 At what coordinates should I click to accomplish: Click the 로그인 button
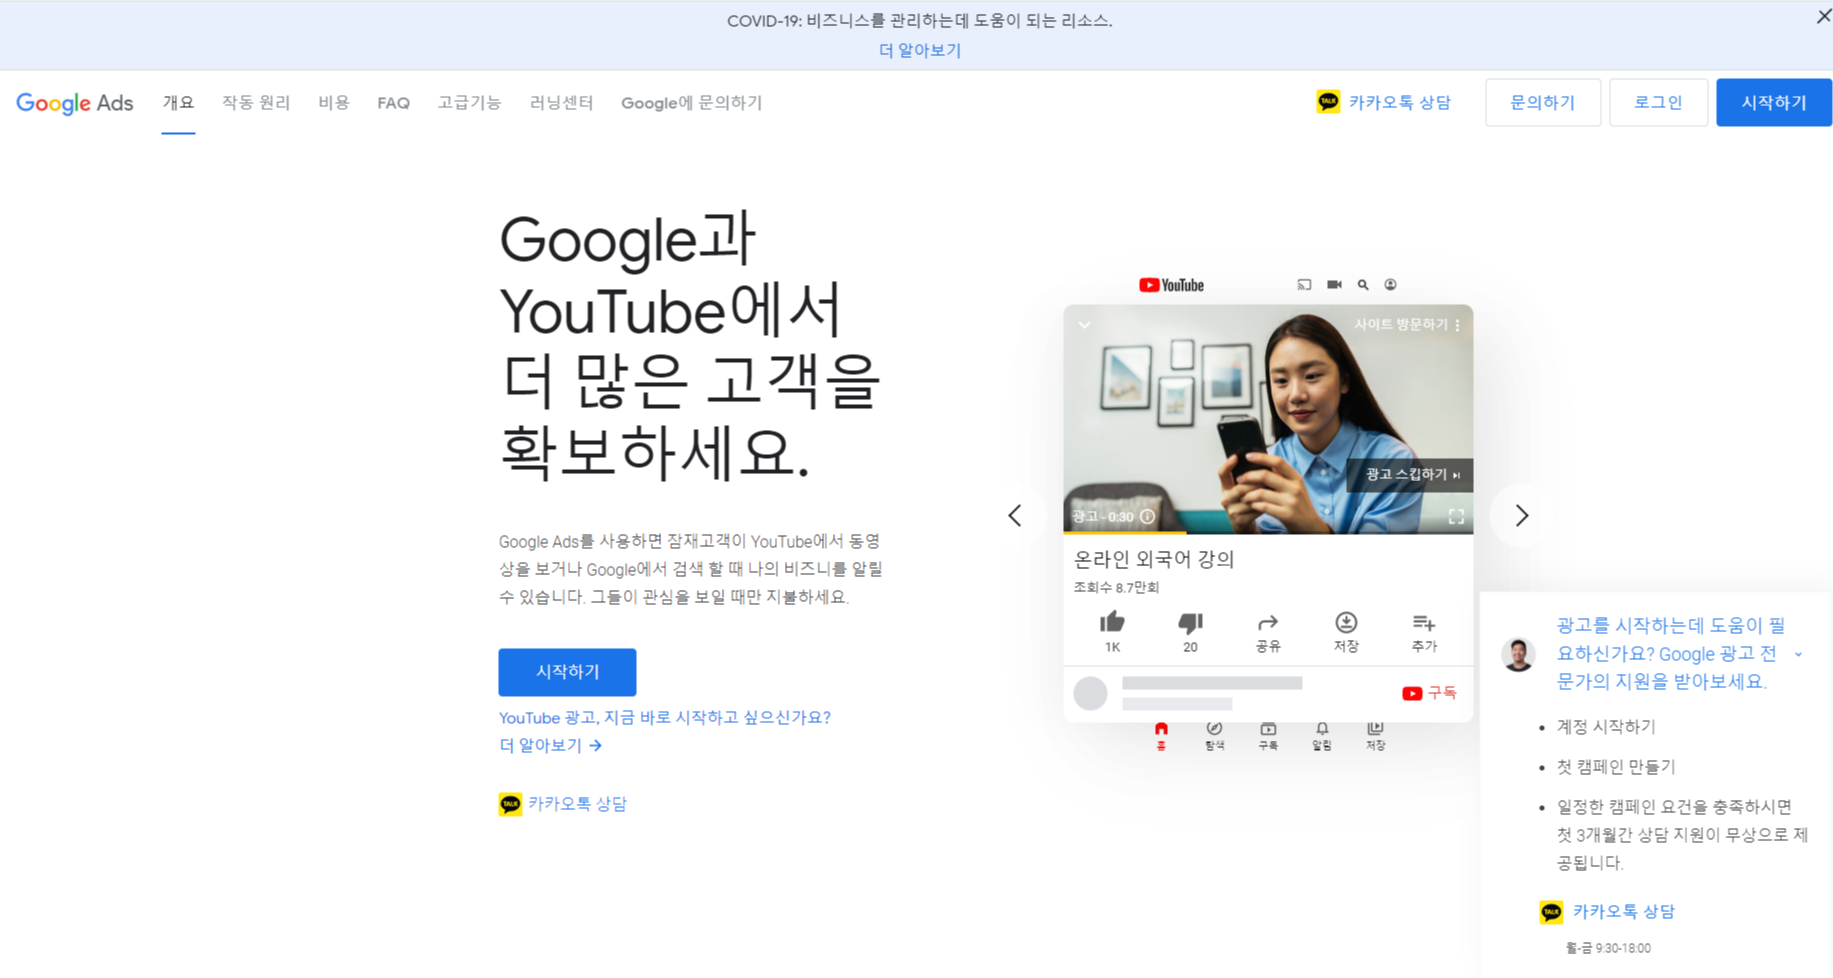1658,103
